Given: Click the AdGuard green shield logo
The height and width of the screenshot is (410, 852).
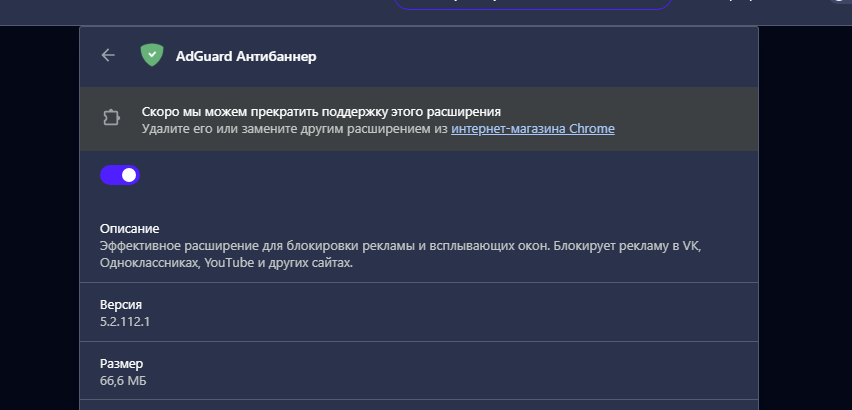Looking at the screenshot, I should (x=151, y=56).
